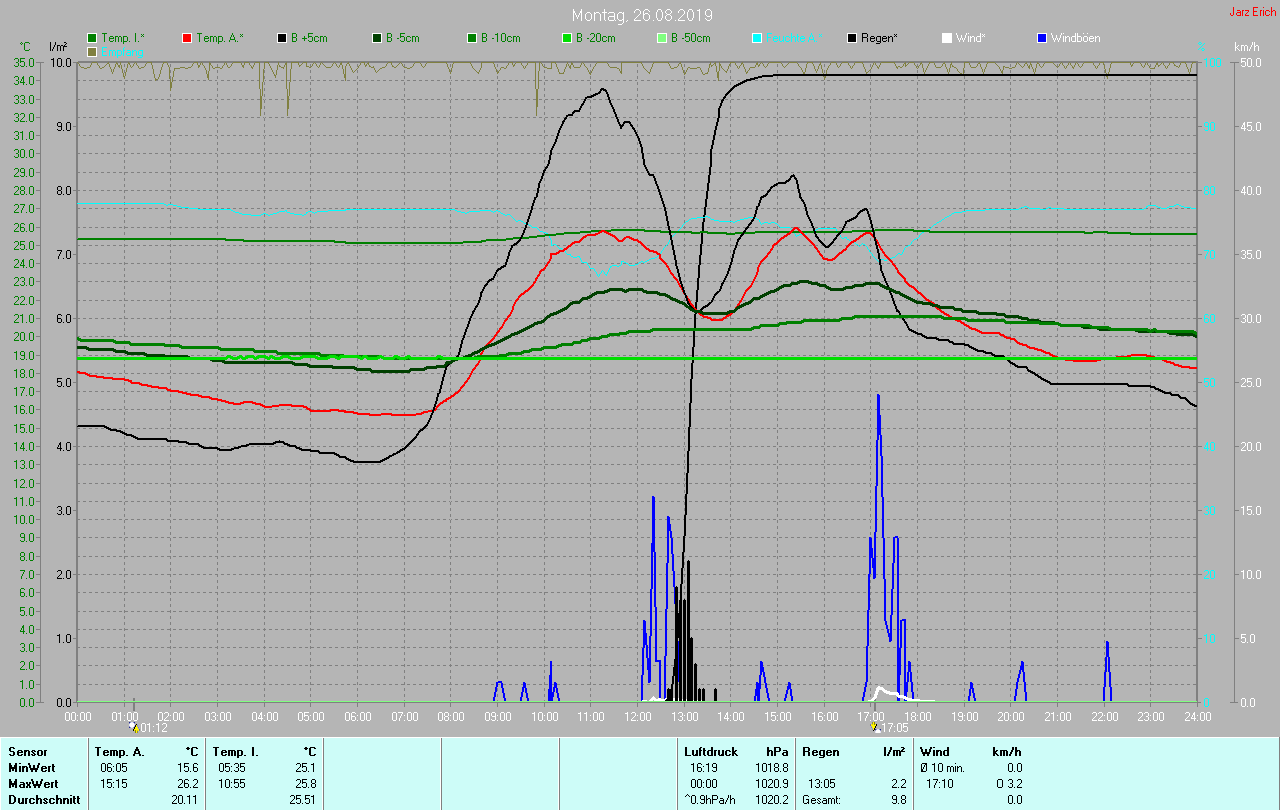The width and height of the screenshot is (1280, 810).
Task: Click the olive legend square in second row
Action: 93,51
